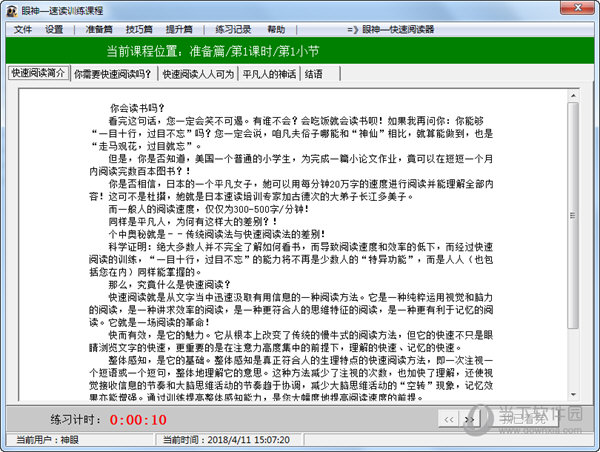Click the line 那么,究竟什么是快速阅读?
Screen dimensions: 600x452
[170, 285]
